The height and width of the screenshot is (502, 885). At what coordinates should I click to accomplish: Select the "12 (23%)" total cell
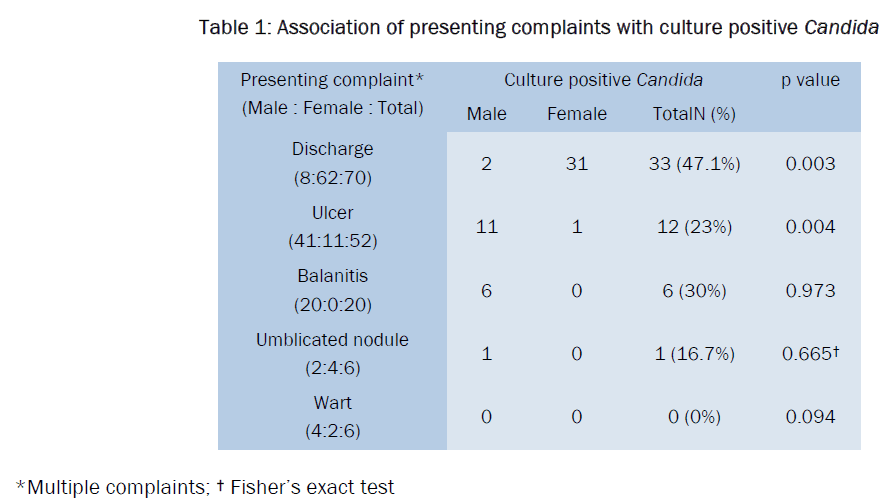pos(695,227)
